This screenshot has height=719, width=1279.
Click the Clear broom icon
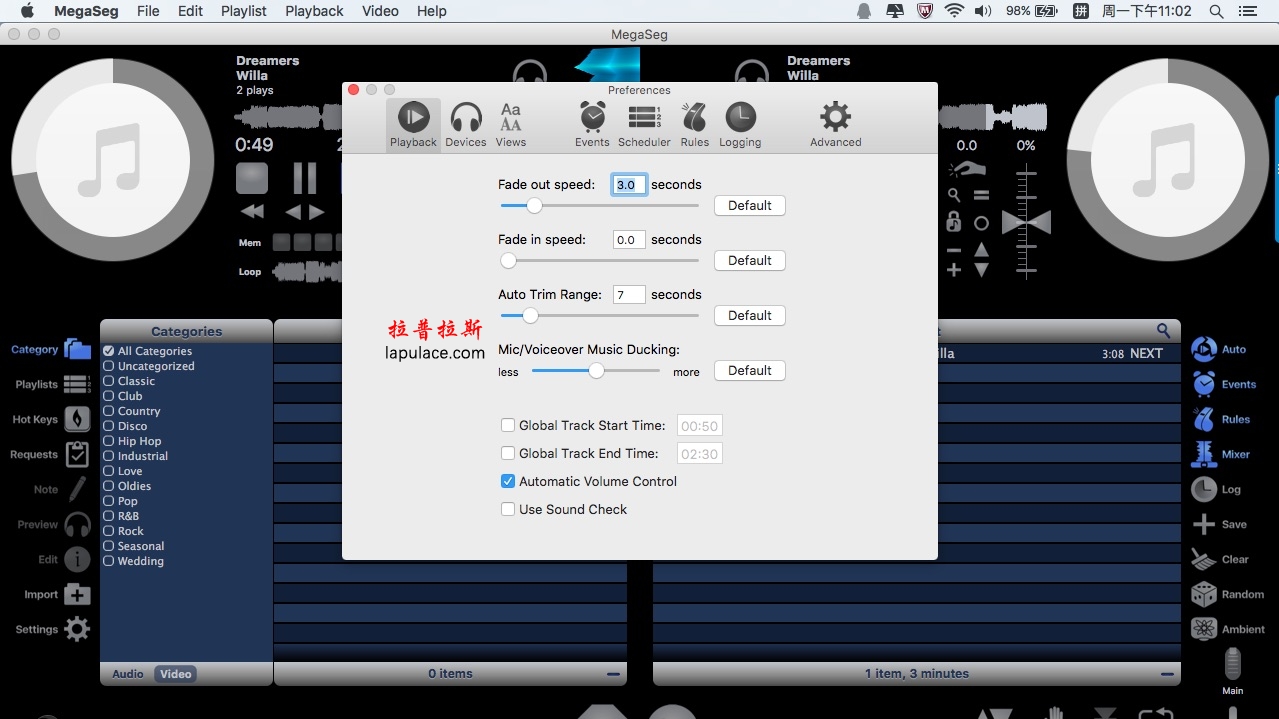click(1204, 559)
